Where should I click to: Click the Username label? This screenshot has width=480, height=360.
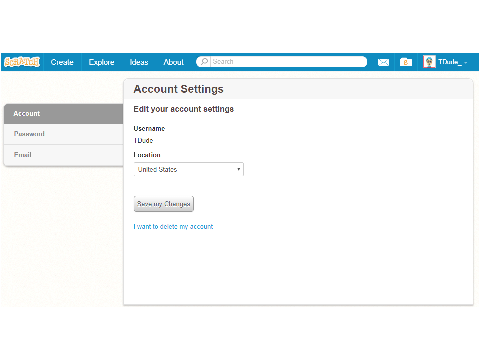tap(149, 129)
